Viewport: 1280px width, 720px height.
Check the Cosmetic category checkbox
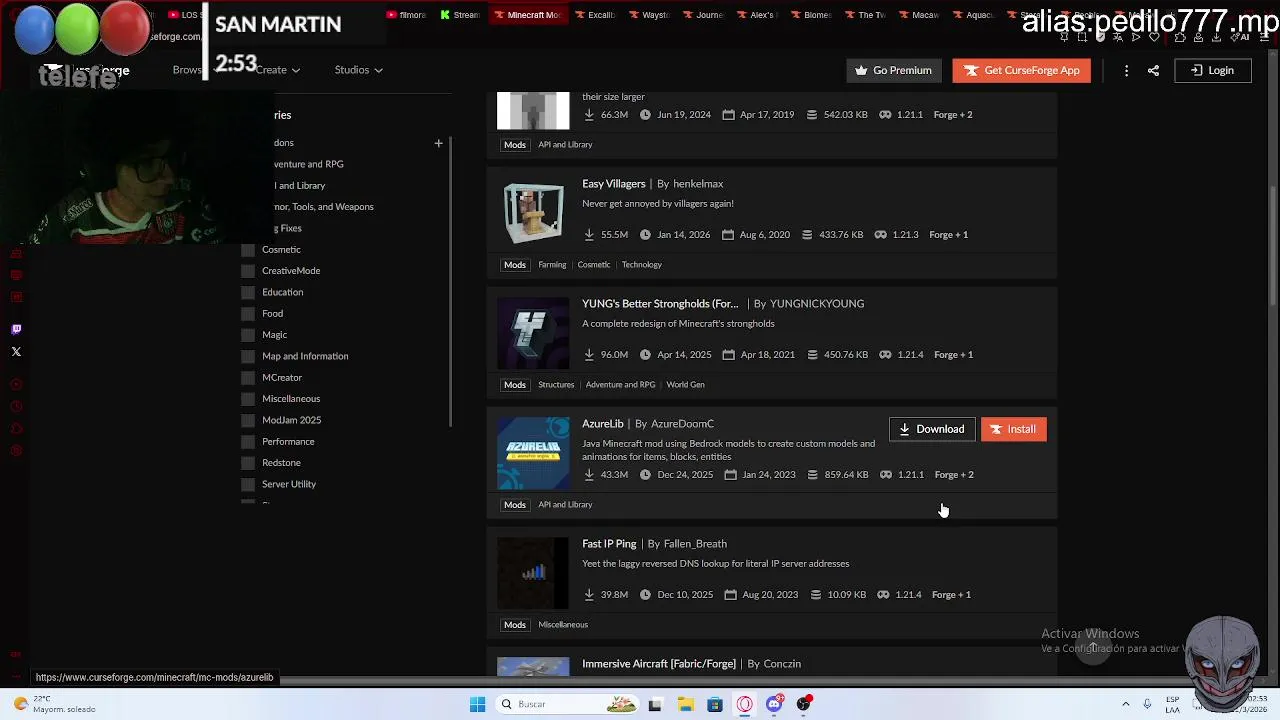(248, 249)
